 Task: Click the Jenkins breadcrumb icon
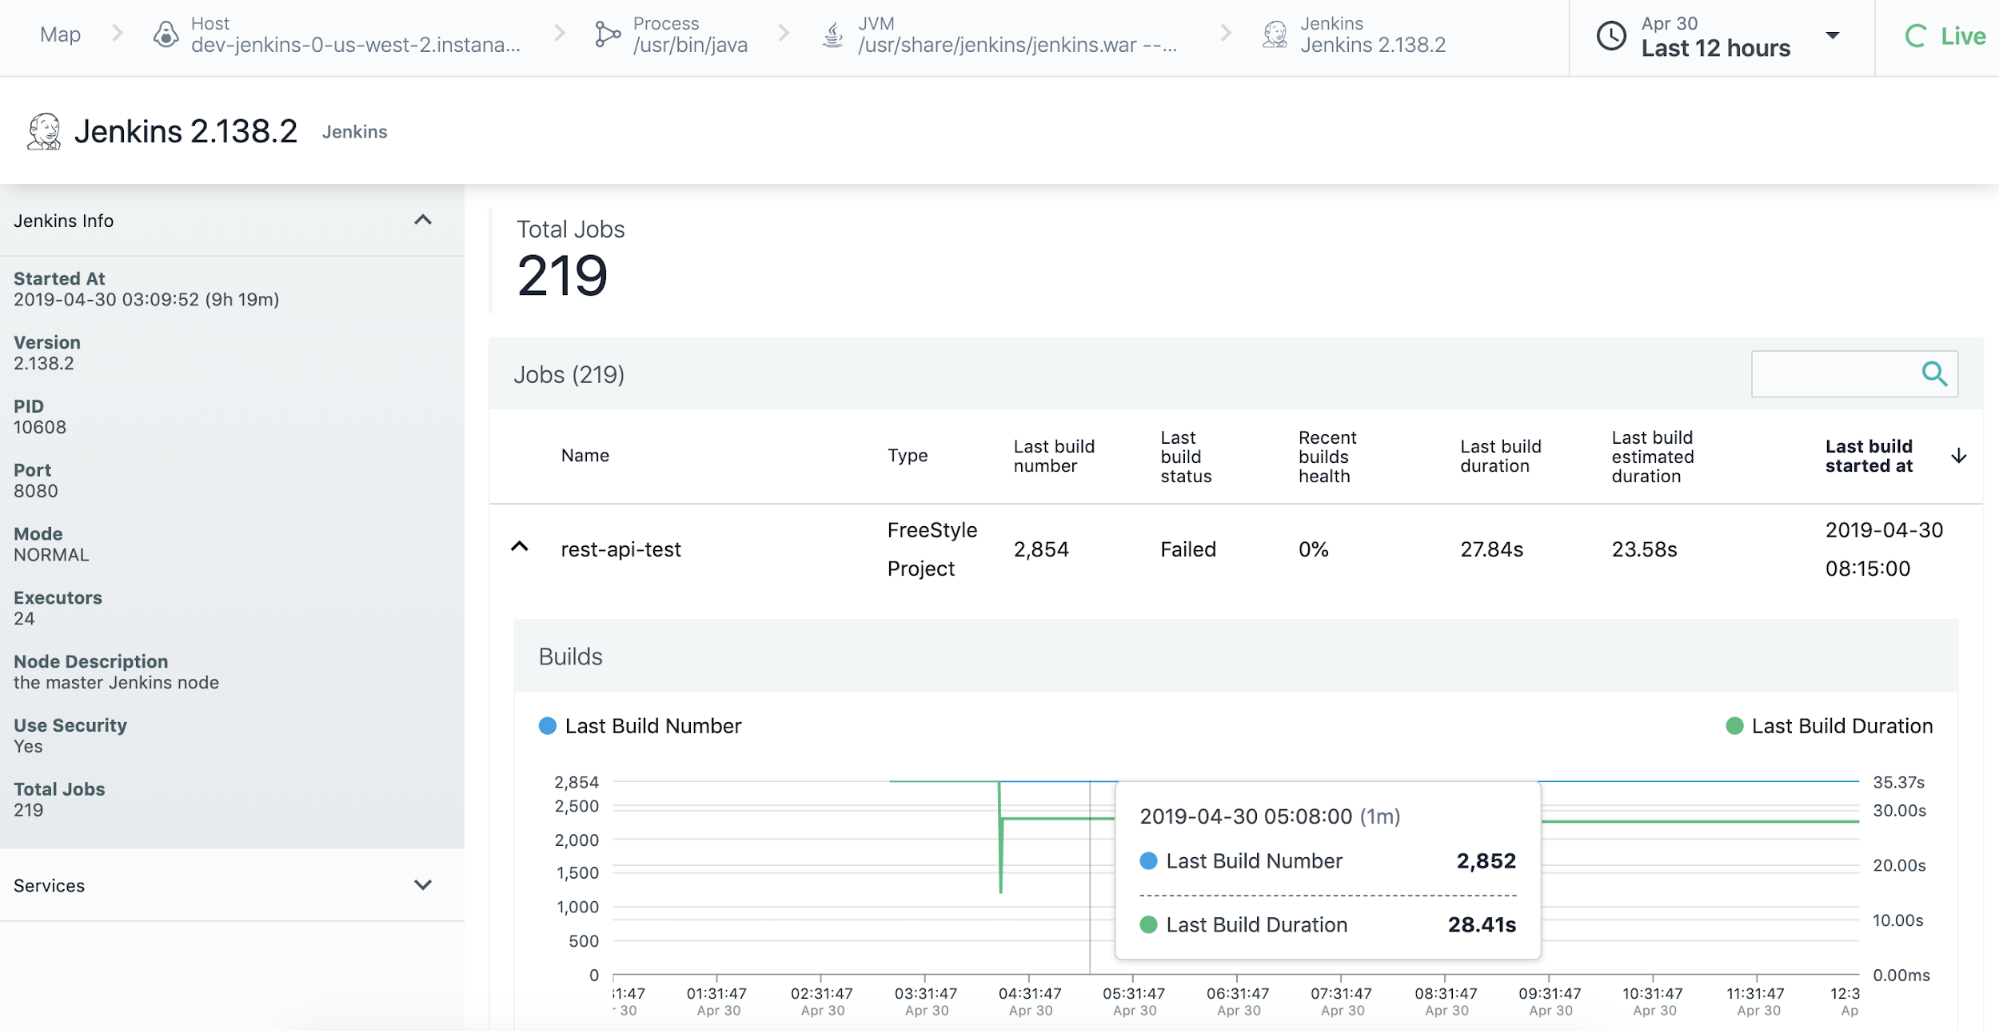1275,35
